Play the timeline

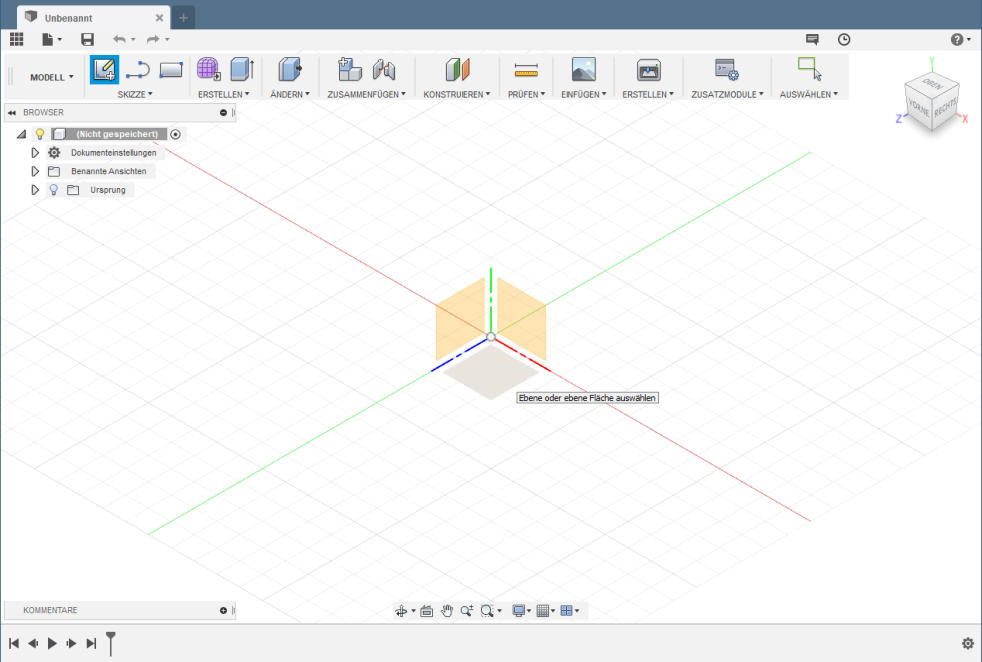(53, 643)
